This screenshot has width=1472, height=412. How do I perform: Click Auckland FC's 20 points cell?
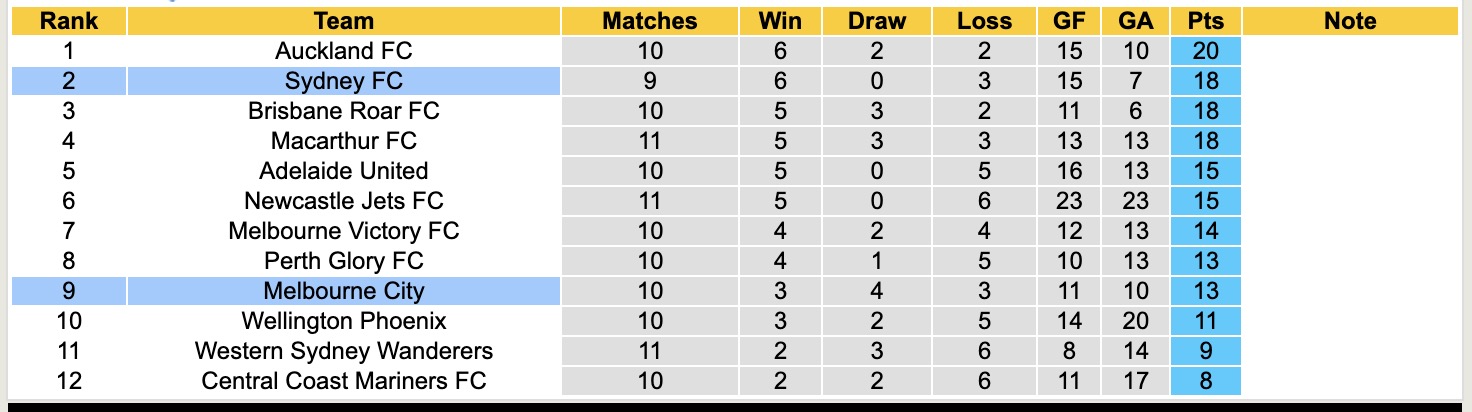tap(1206, 51)
